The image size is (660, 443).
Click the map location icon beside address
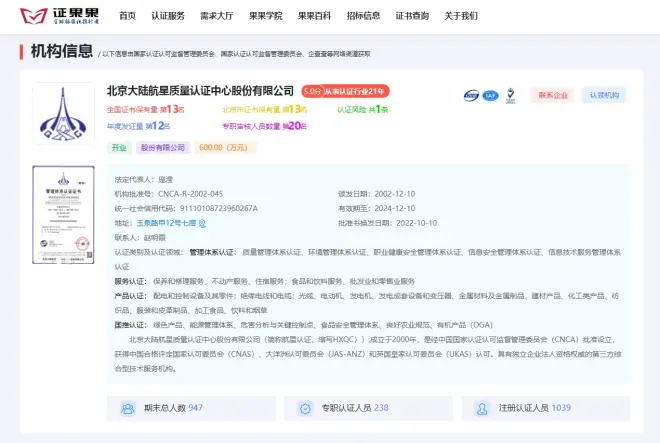click(x=202, y=223)
